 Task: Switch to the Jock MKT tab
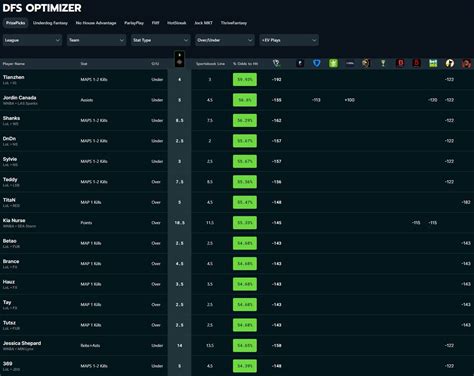(x=203, y=23)
